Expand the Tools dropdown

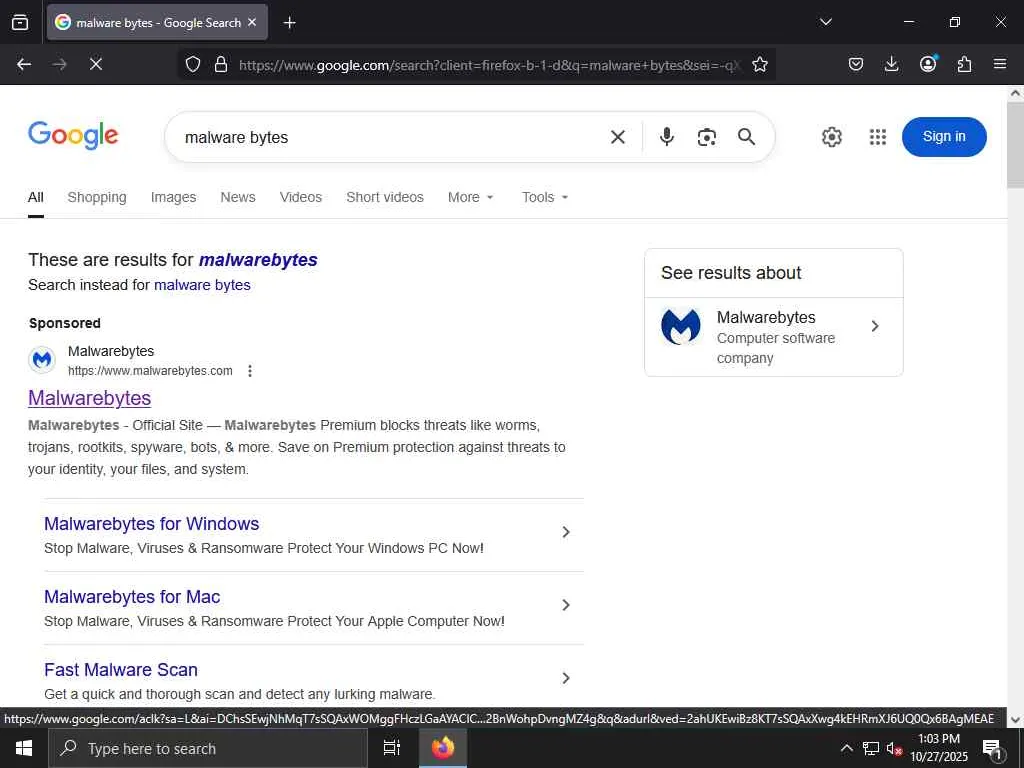pyautogui.click(x=545, y=197)
